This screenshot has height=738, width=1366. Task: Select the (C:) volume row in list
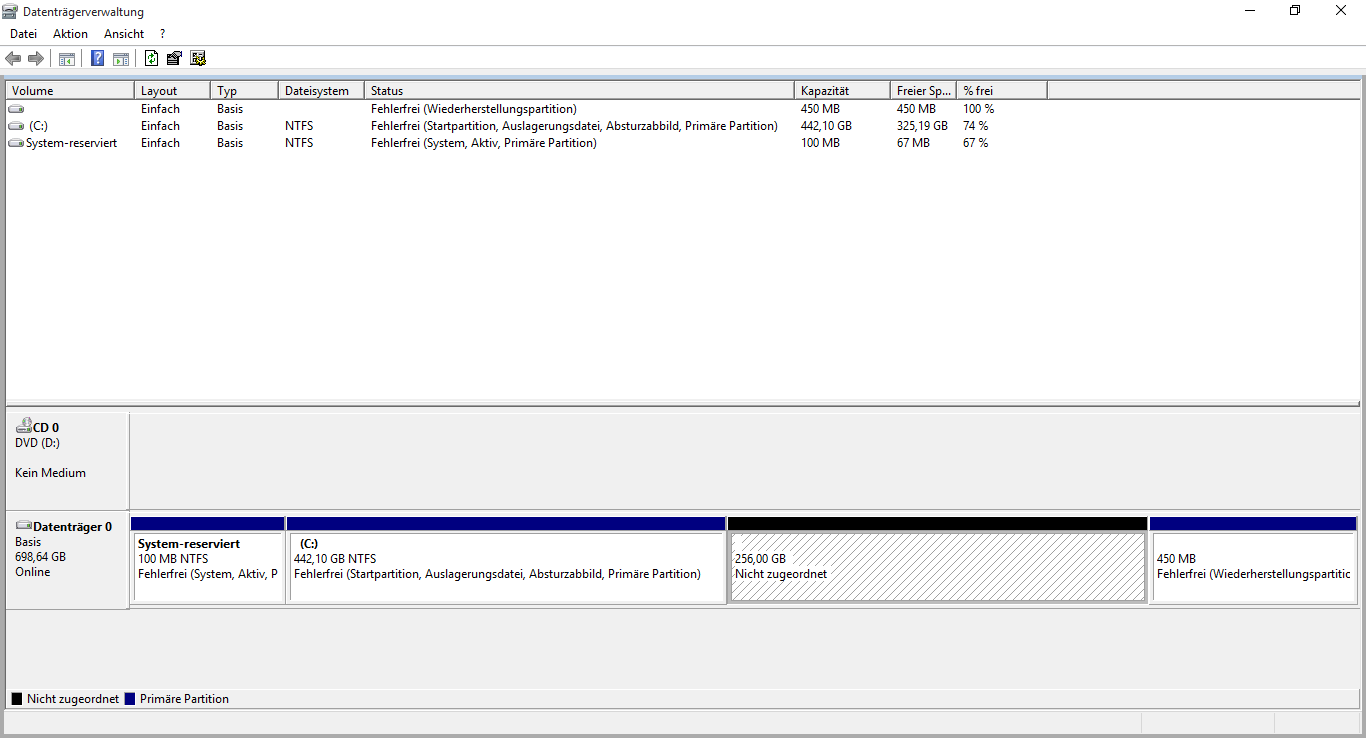(x=38, y=126)
